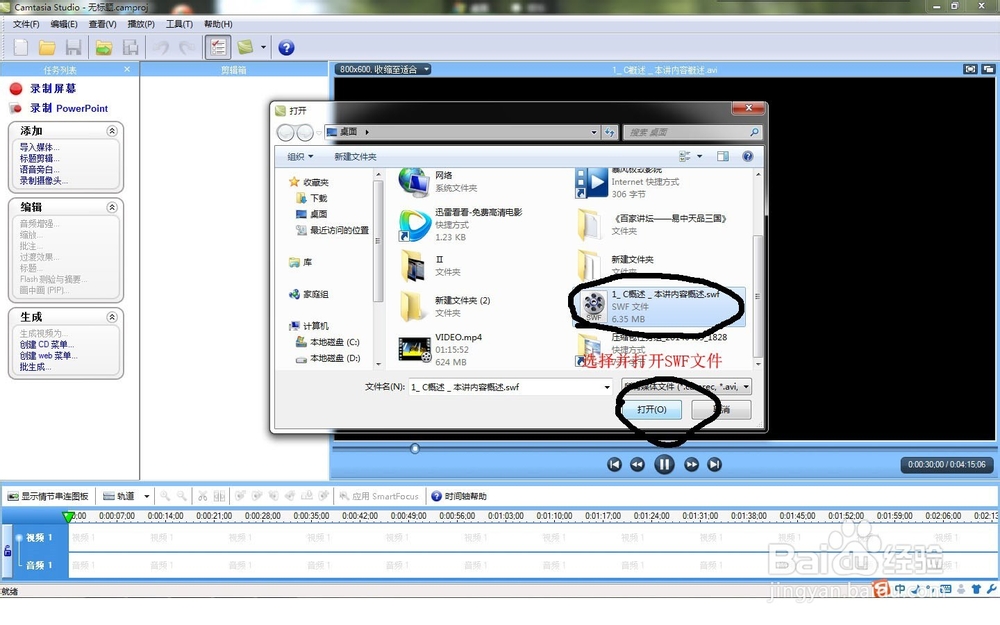Open the 查看(V) menu
Screen dimensions: 1000x625
click(x=102, y=24)
